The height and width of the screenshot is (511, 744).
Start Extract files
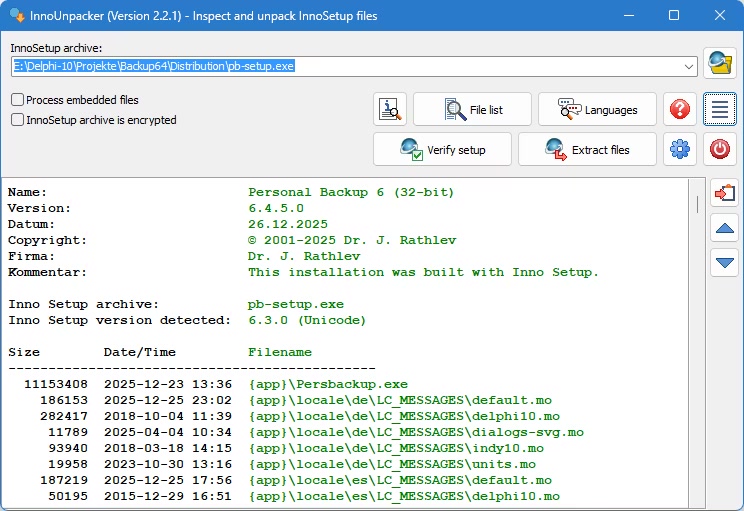click(x=587, y=149)
